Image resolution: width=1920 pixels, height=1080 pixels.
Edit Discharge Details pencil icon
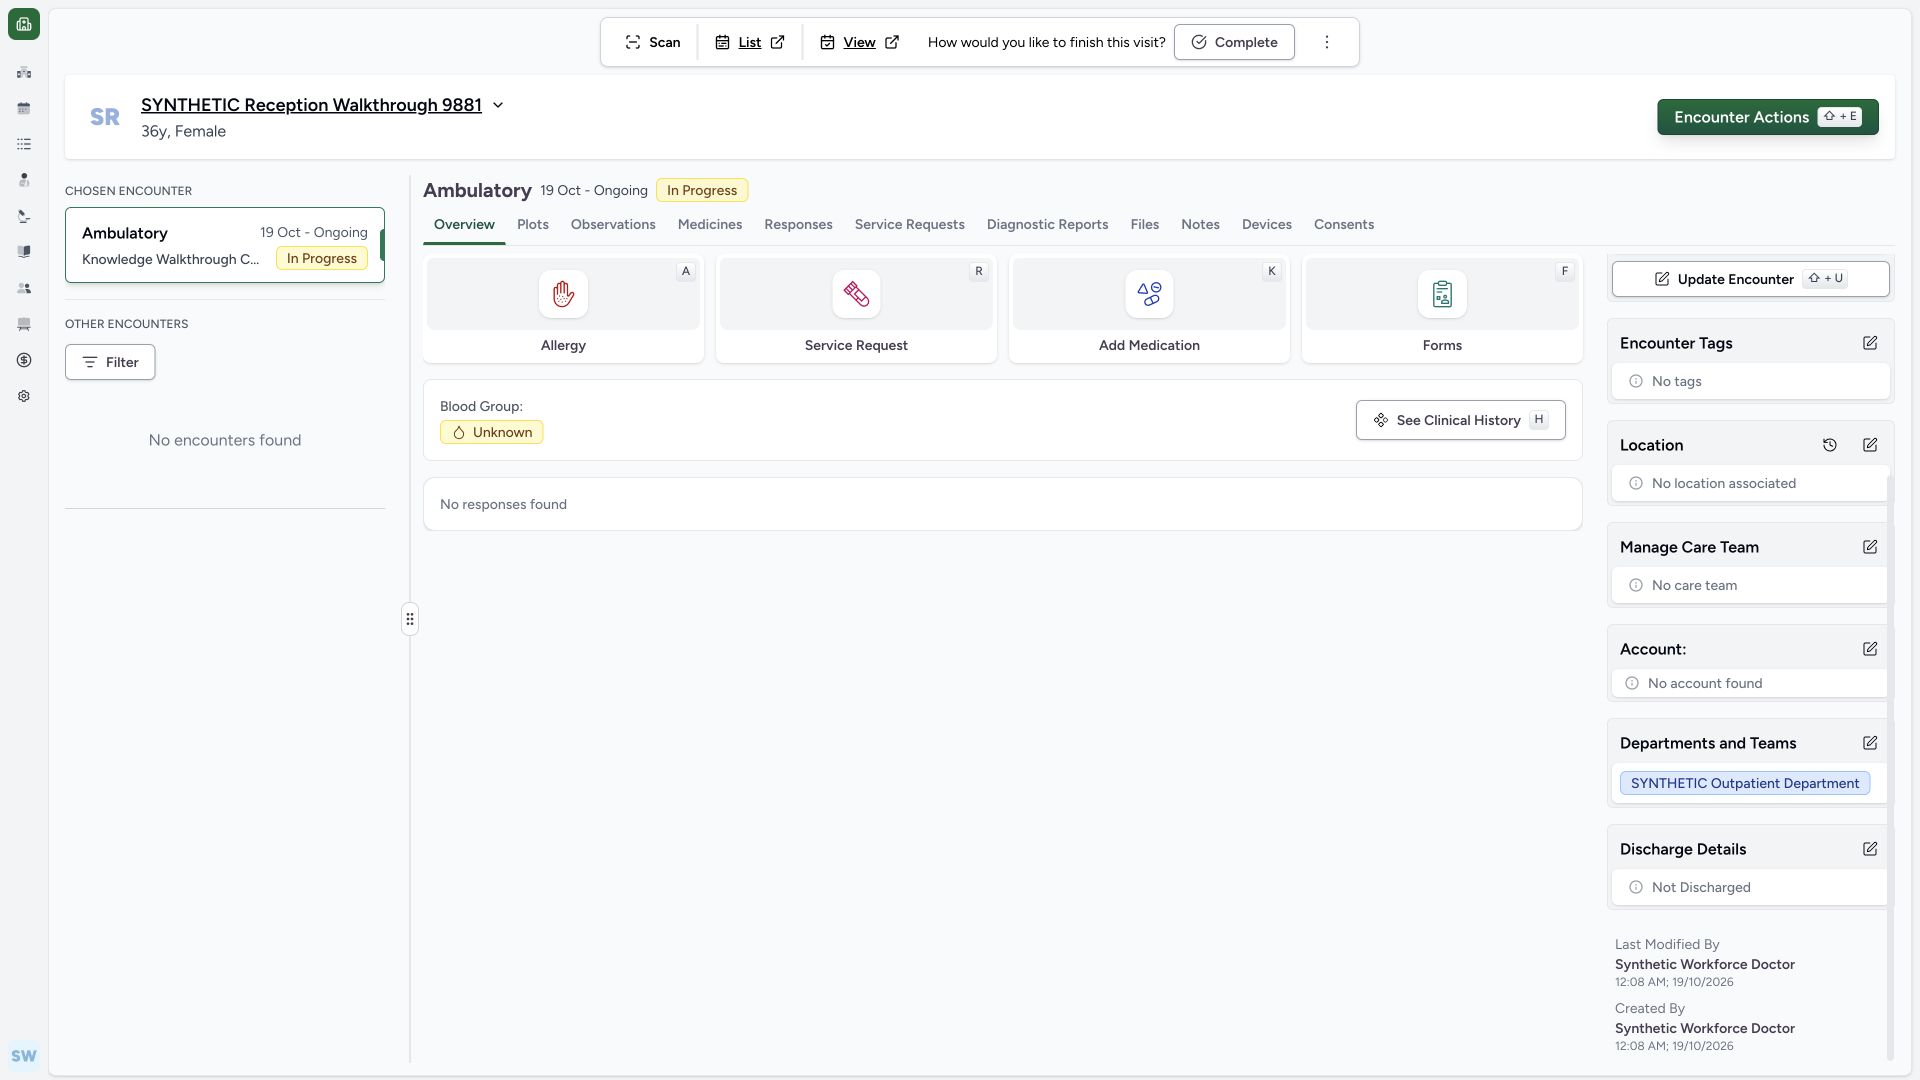tap(1870, 849)
